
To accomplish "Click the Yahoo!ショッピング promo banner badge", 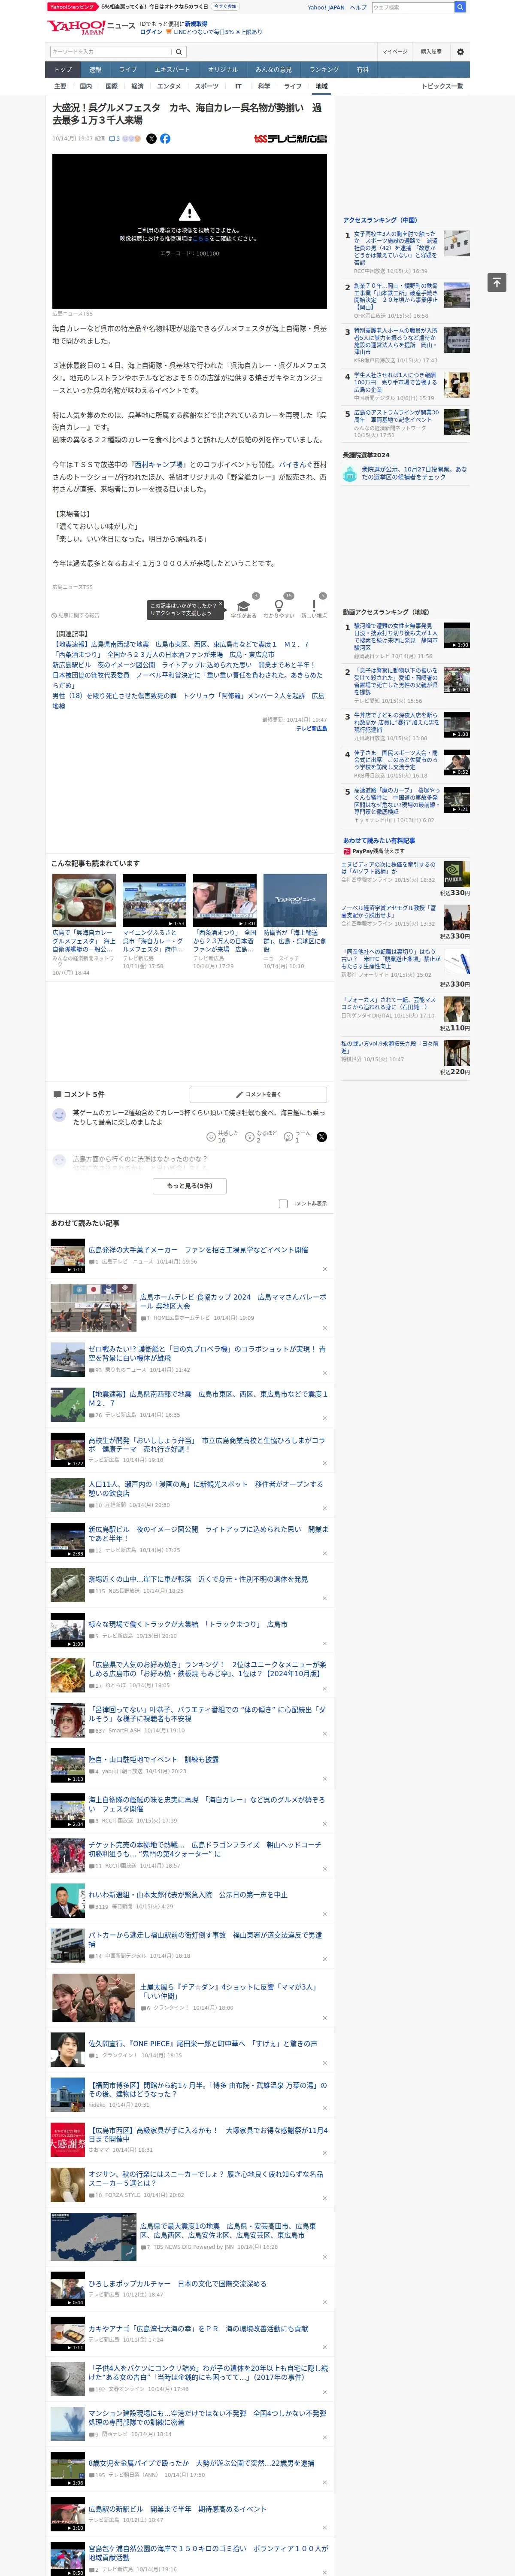I will pos(72,7).
